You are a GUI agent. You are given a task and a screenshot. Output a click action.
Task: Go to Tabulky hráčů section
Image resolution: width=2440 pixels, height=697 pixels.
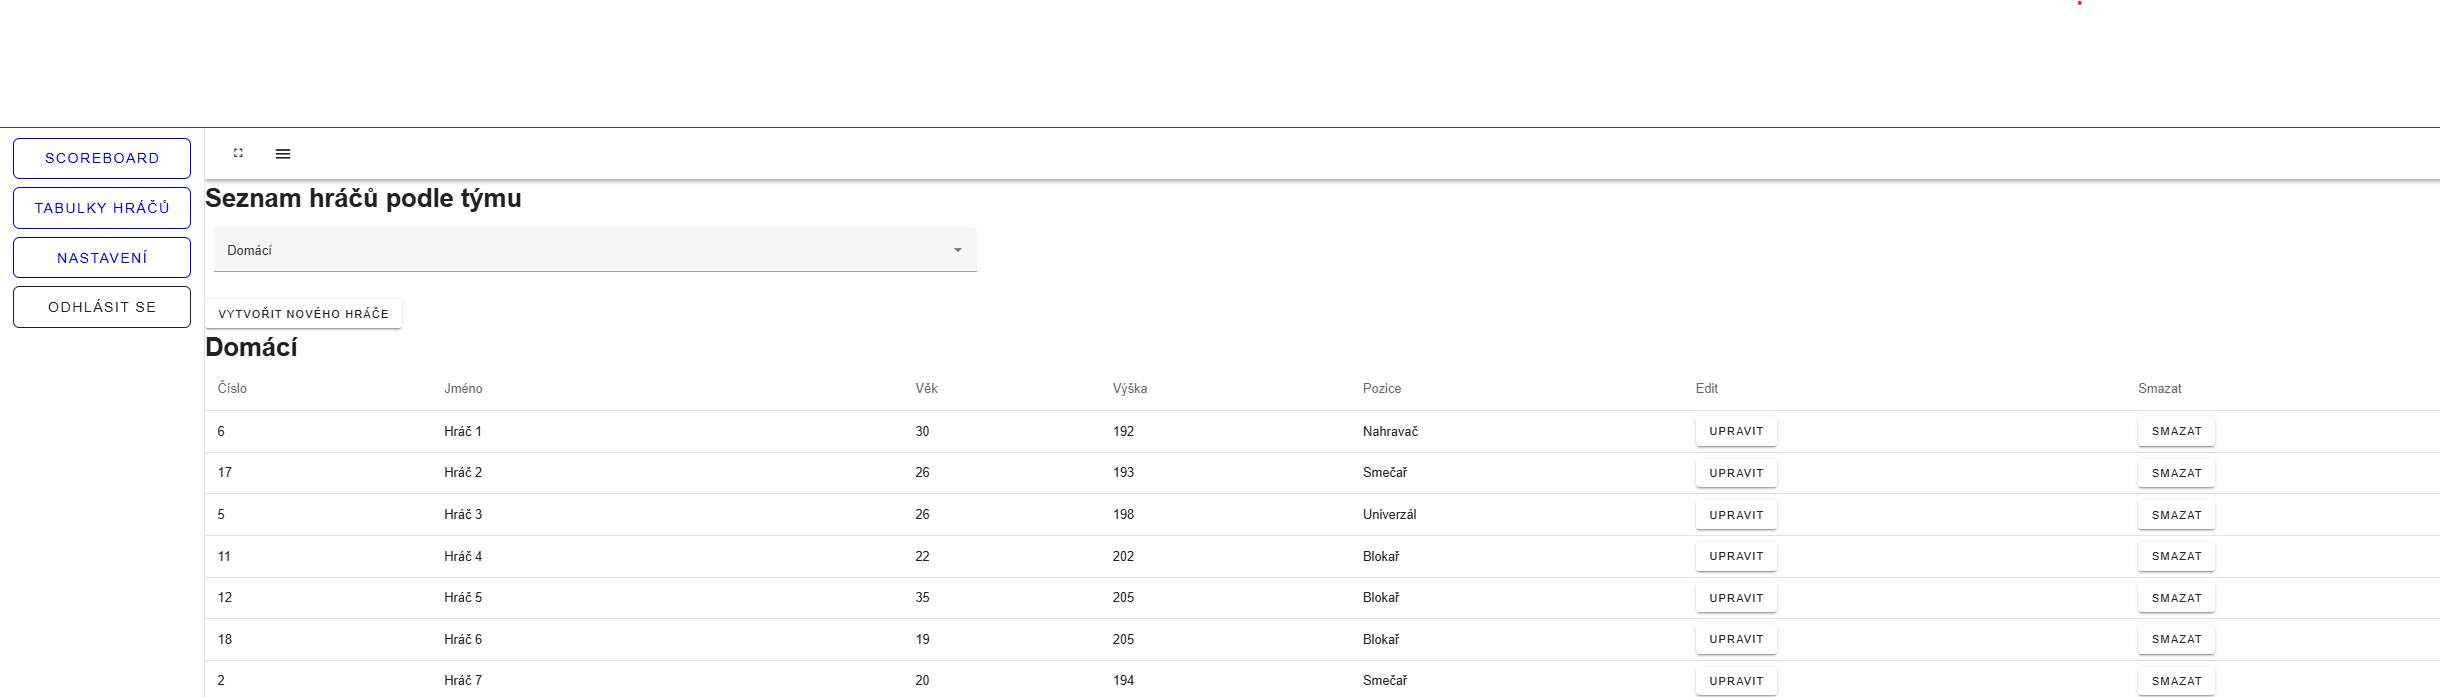click(102, 208)
